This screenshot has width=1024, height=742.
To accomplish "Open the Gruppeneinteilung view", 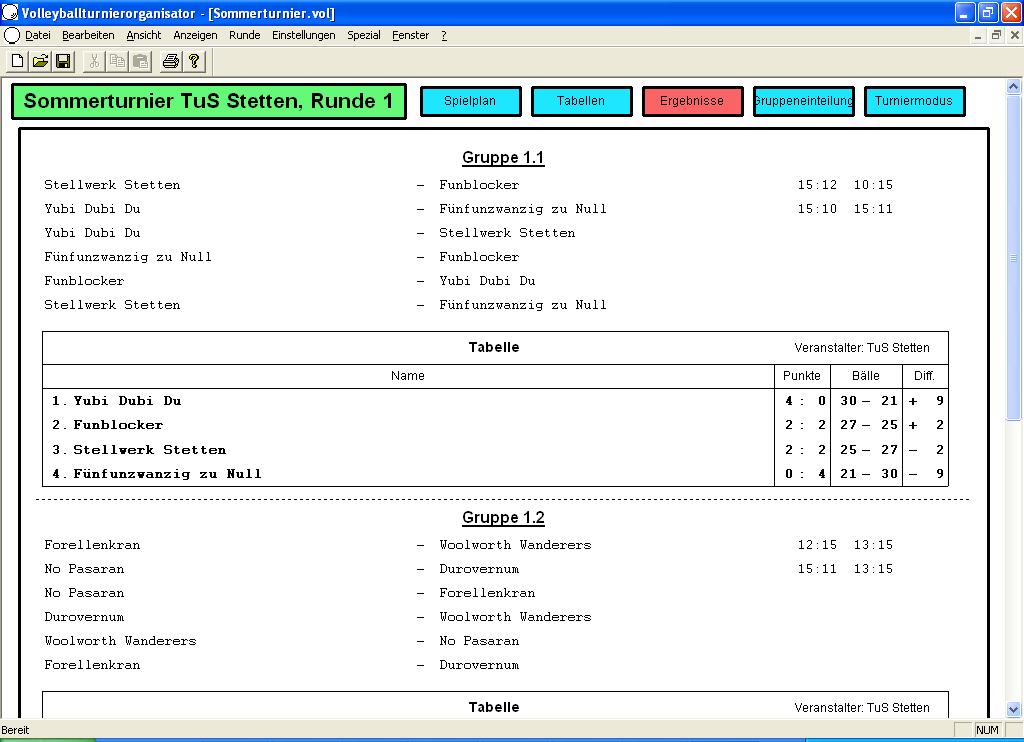I will coord(803,101).
